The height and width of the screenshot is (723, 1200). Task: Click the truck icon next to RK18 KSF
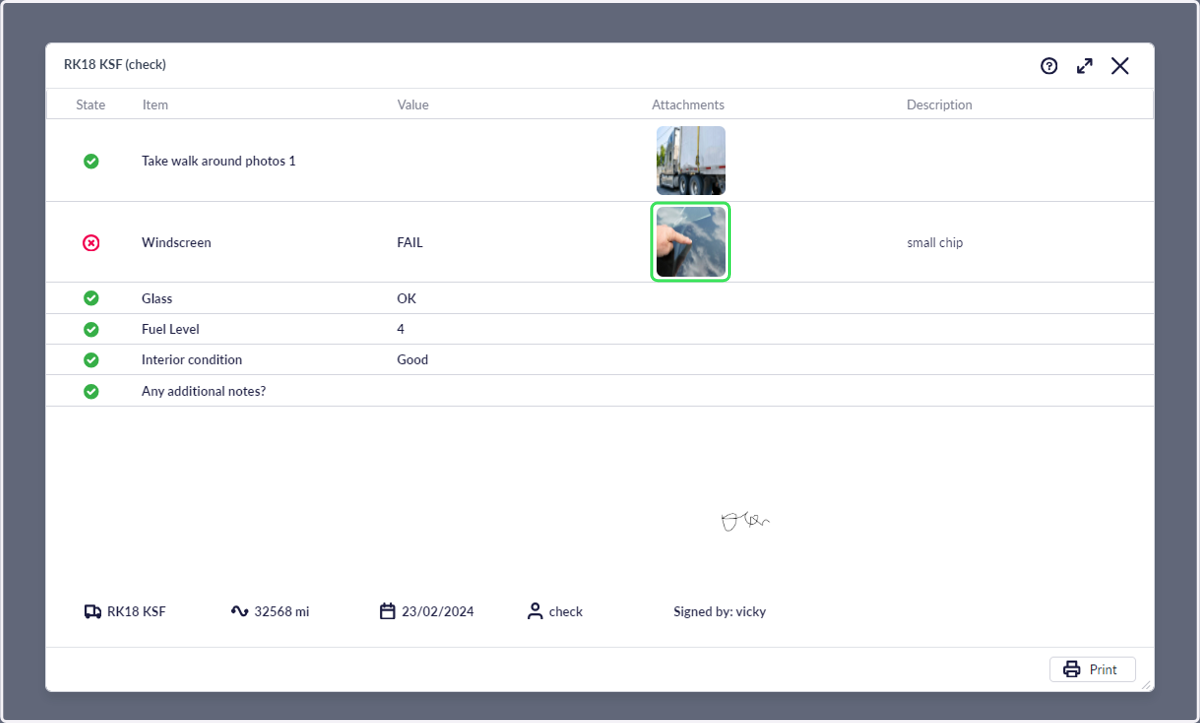pos(92,611)
